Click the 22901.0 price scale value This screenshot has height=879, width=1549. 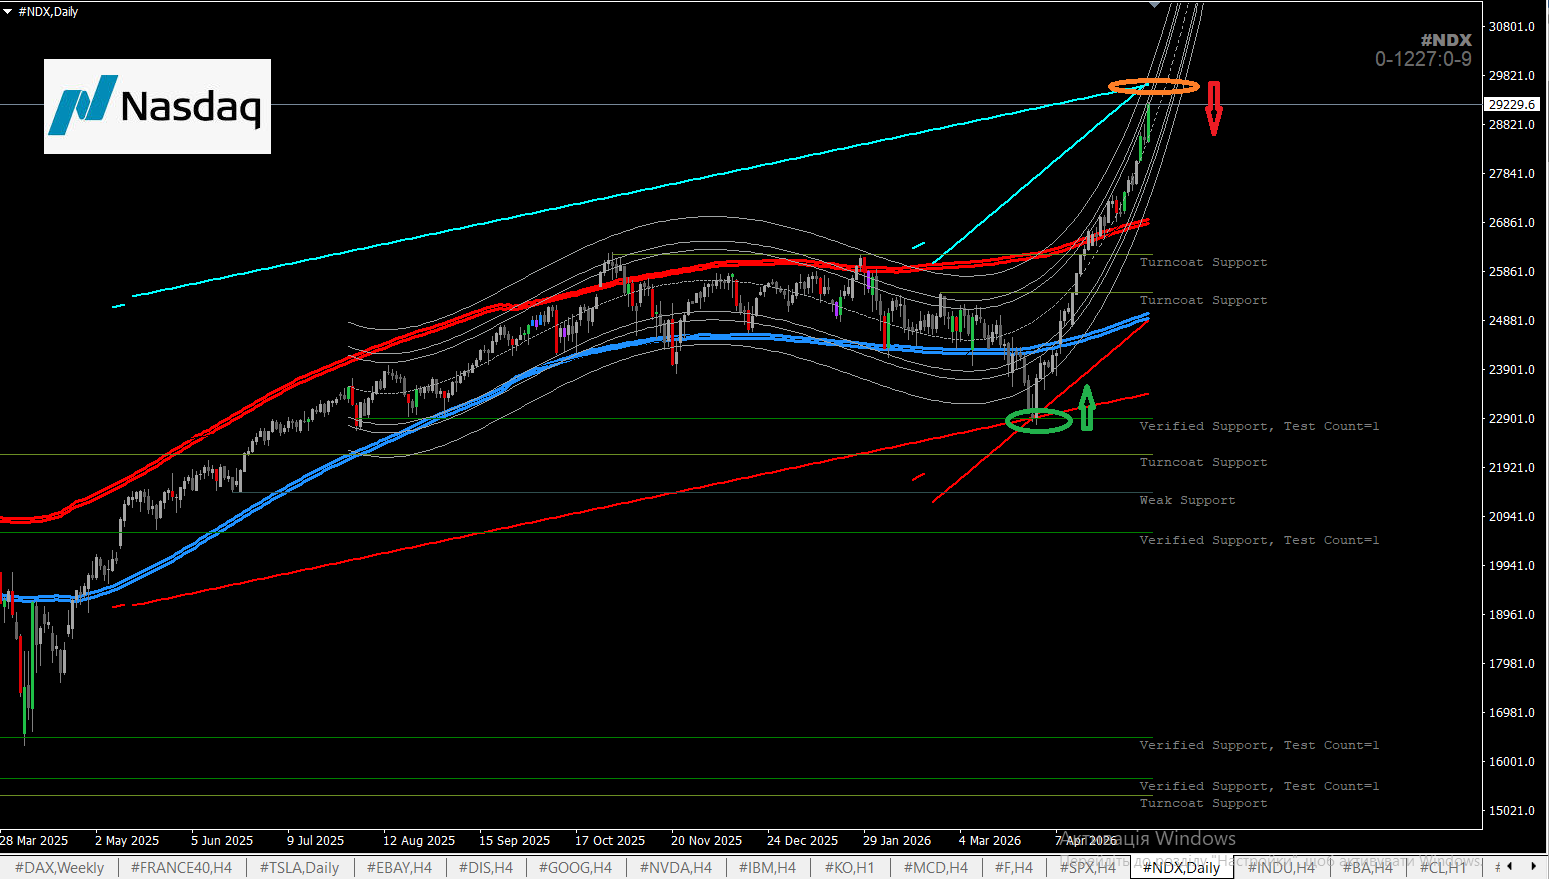[1511, 419]
